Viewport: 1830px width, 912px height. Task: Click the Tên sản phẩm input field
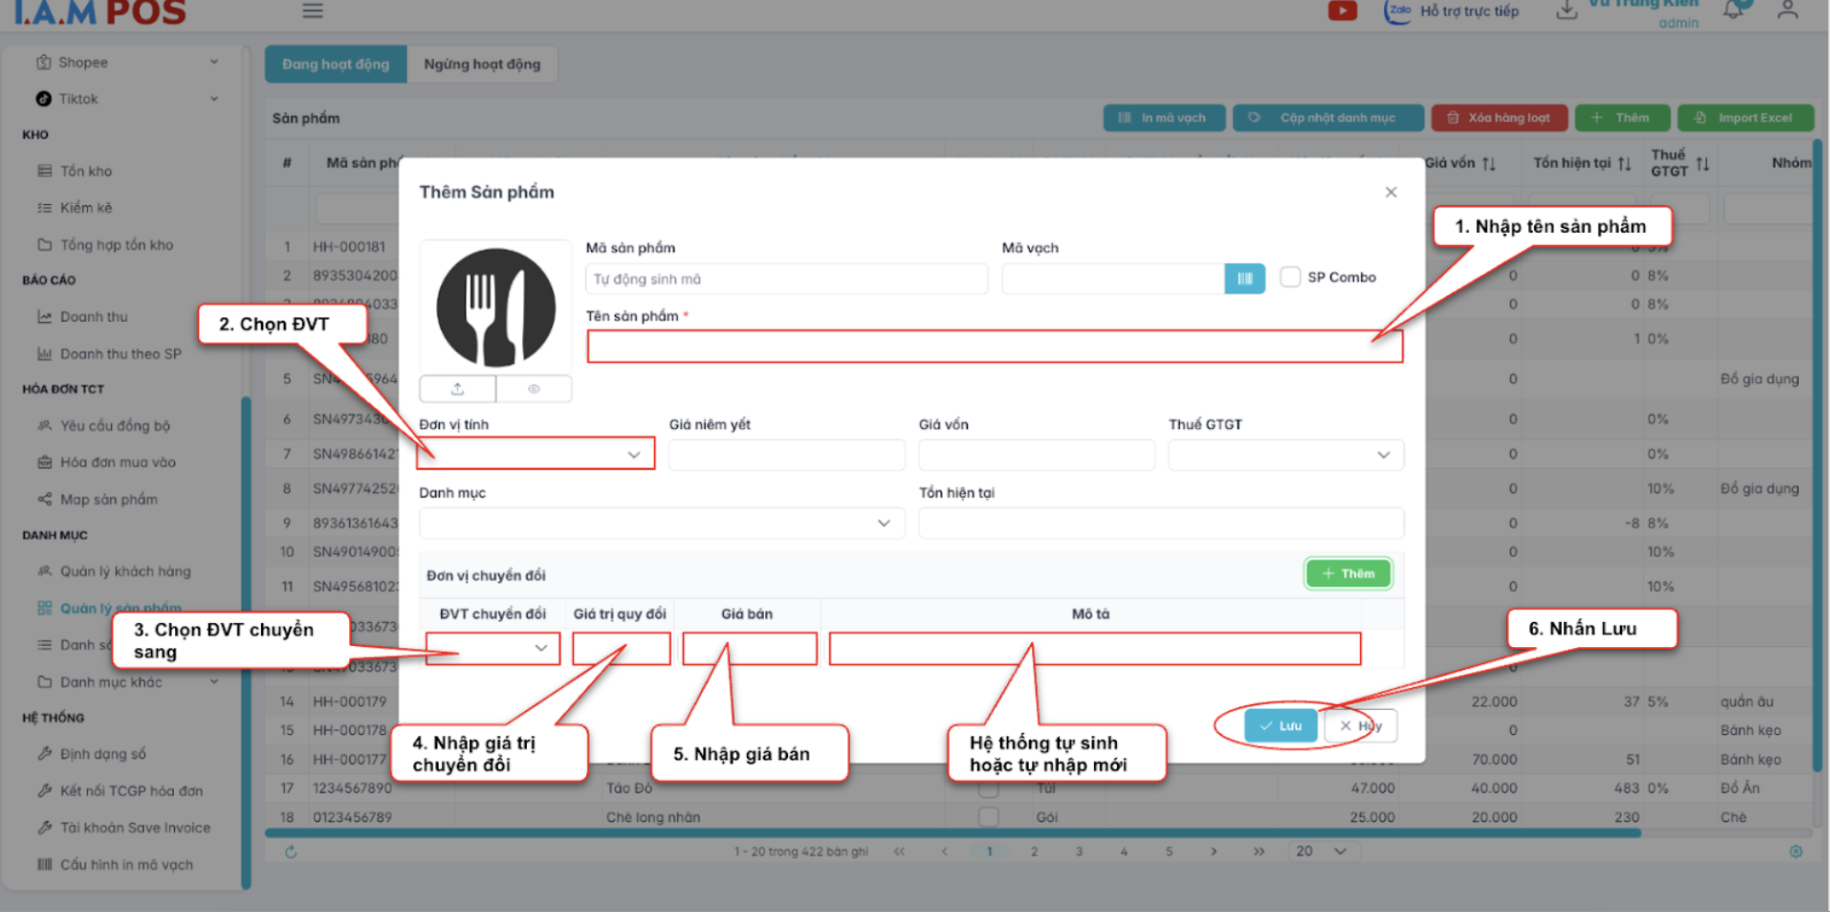click(994, 347)
